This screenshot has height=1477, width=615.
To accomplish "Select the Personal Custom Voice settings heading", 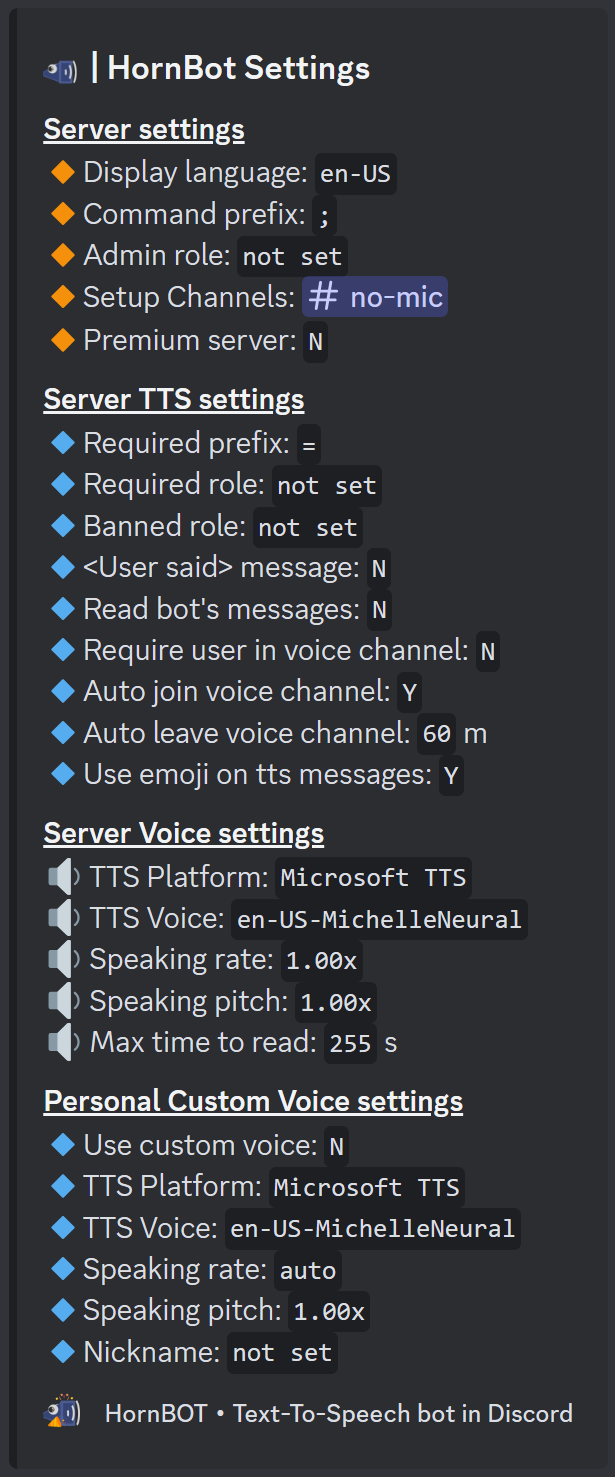I will (x=253, y=1100).
